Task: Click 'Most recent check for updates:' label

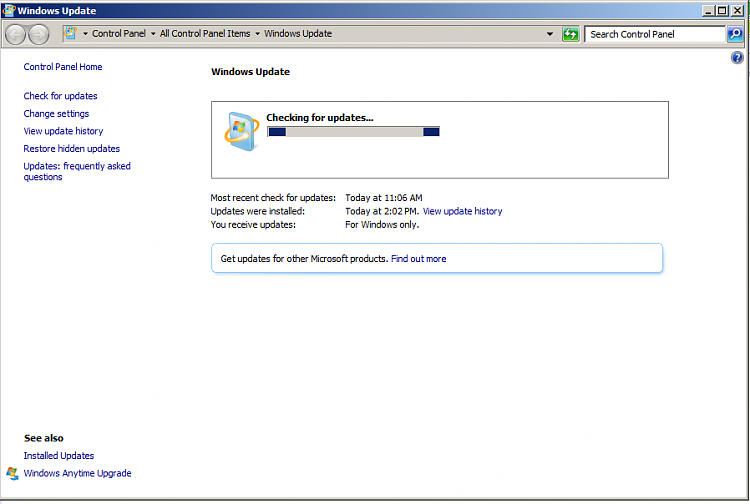Action: 273,198
